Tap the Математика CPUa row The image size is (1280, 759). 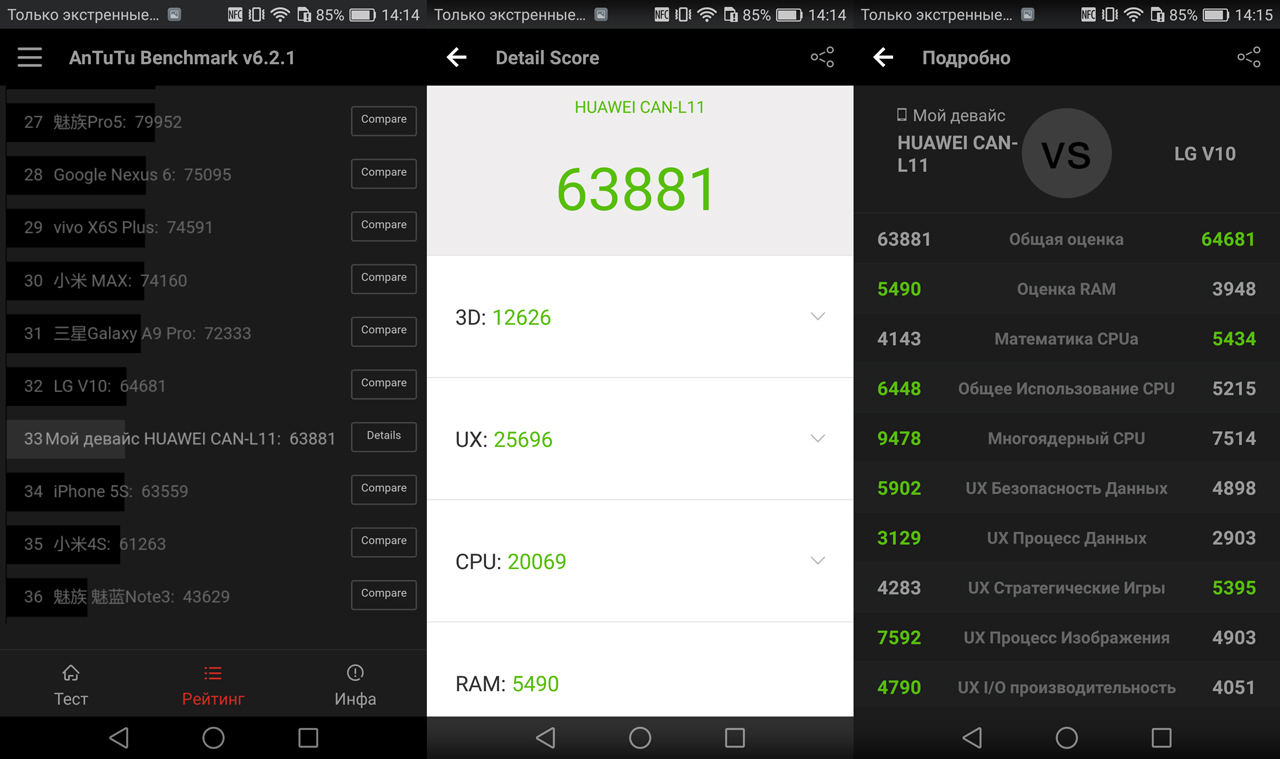coord(1067,339)
